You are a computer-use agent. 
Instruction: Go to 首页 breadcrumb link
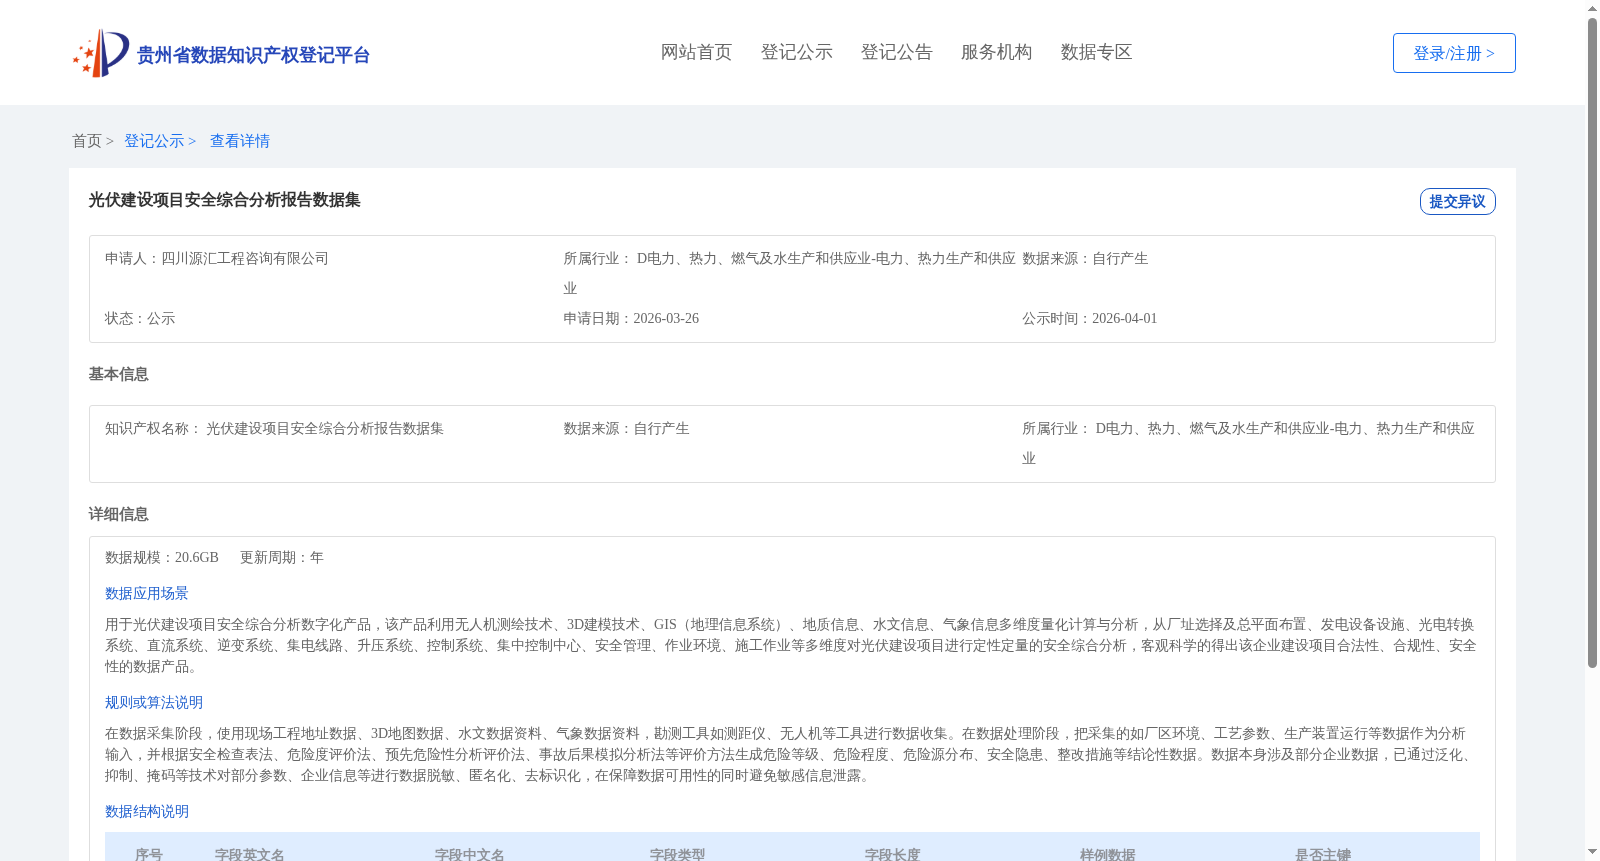87,141
